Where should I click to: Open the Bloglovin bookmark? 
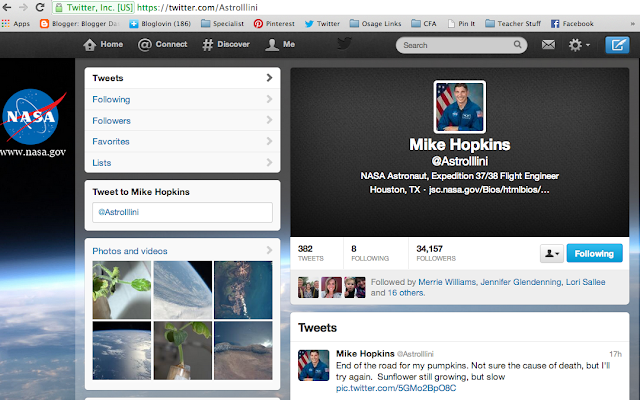point(160,24)
